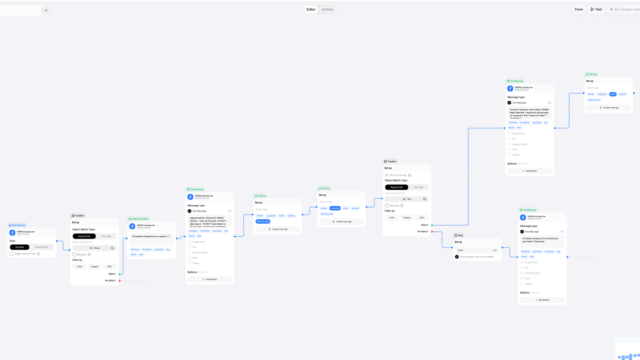Click search icon in #2 Yes keyword field
Screen dimensions: 640x360
[424, 199]
